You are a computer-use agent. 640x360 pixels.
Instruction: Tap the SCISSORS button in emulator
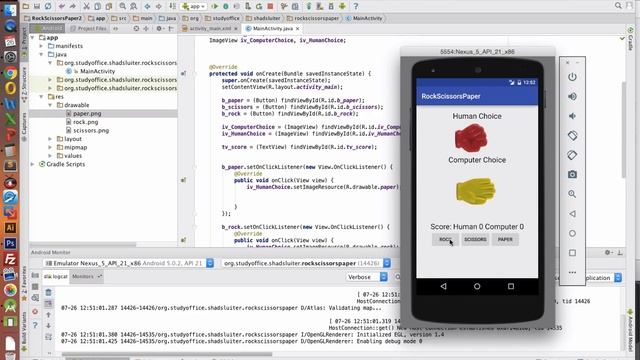pyautogui.click(x=475, y=240)
